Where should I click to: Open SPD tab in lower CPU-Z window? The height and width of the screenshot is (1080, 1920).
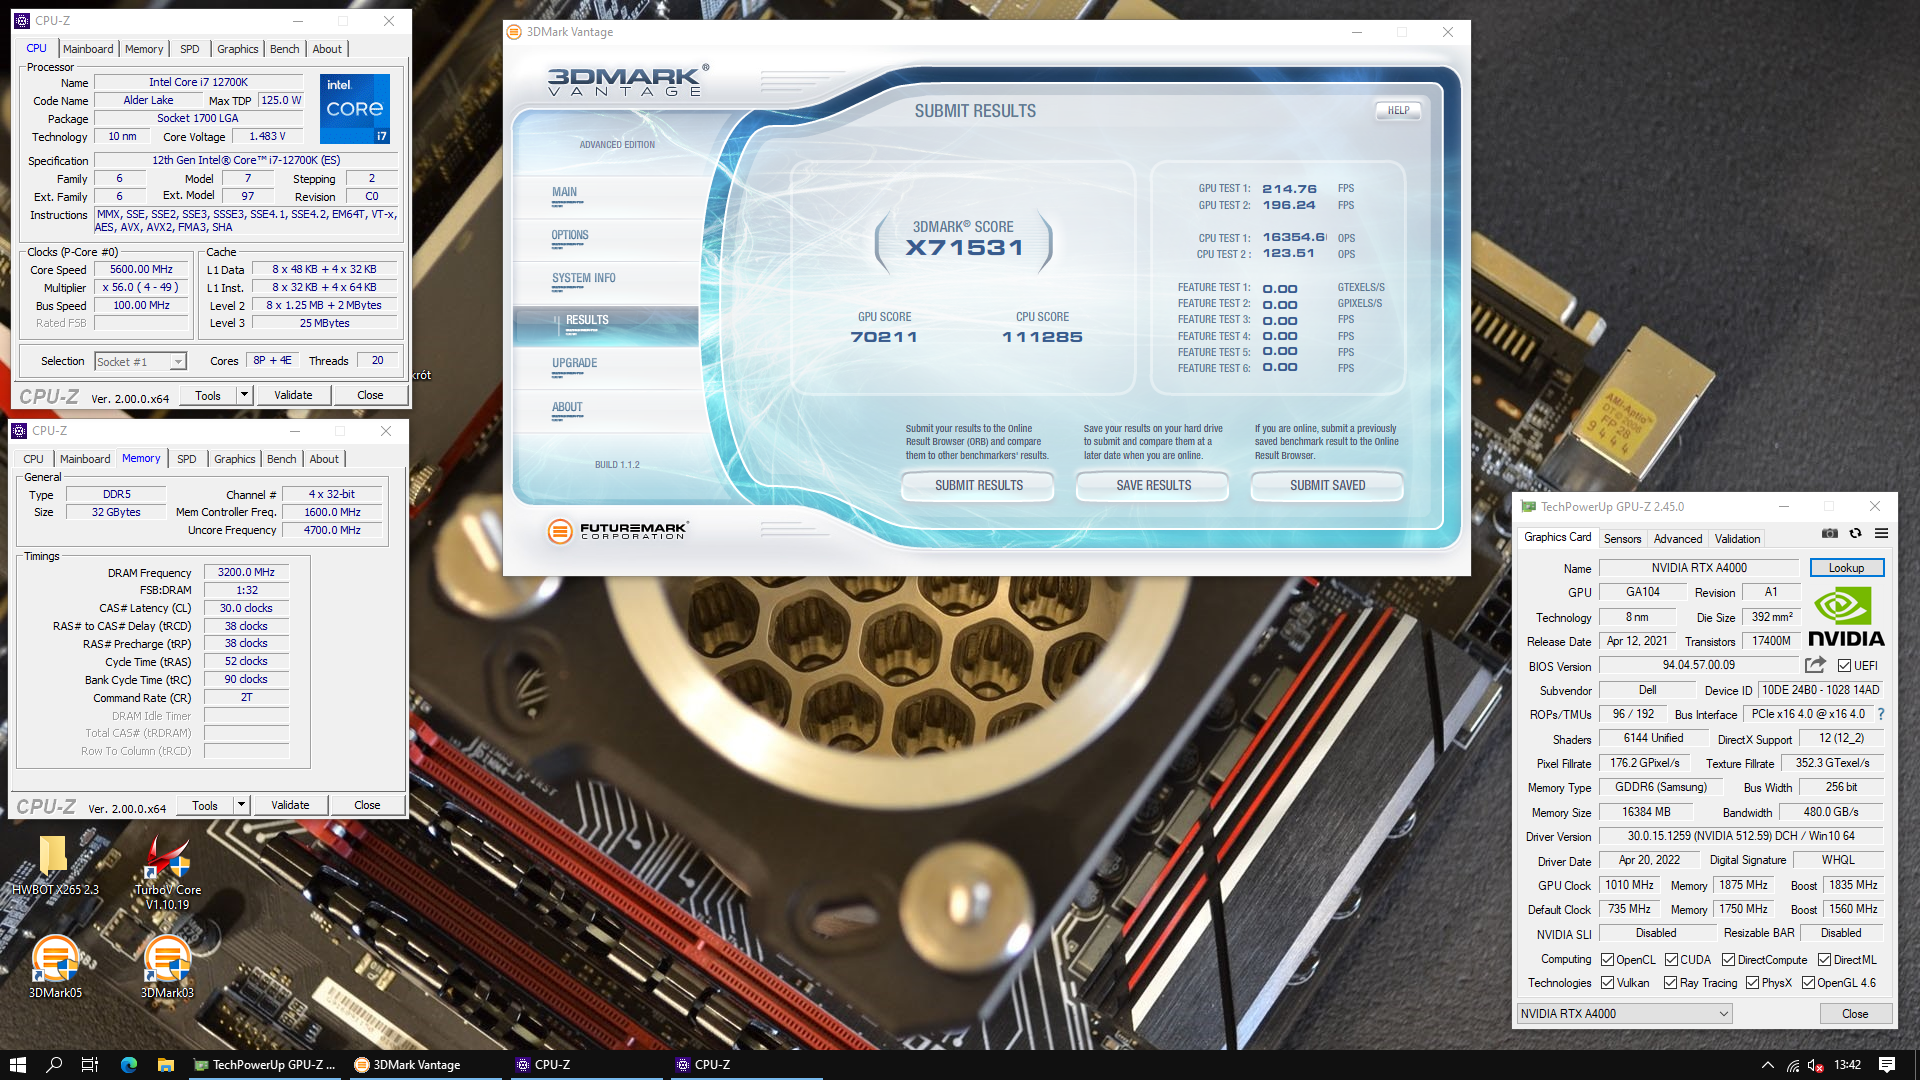(x=186, y=459)
